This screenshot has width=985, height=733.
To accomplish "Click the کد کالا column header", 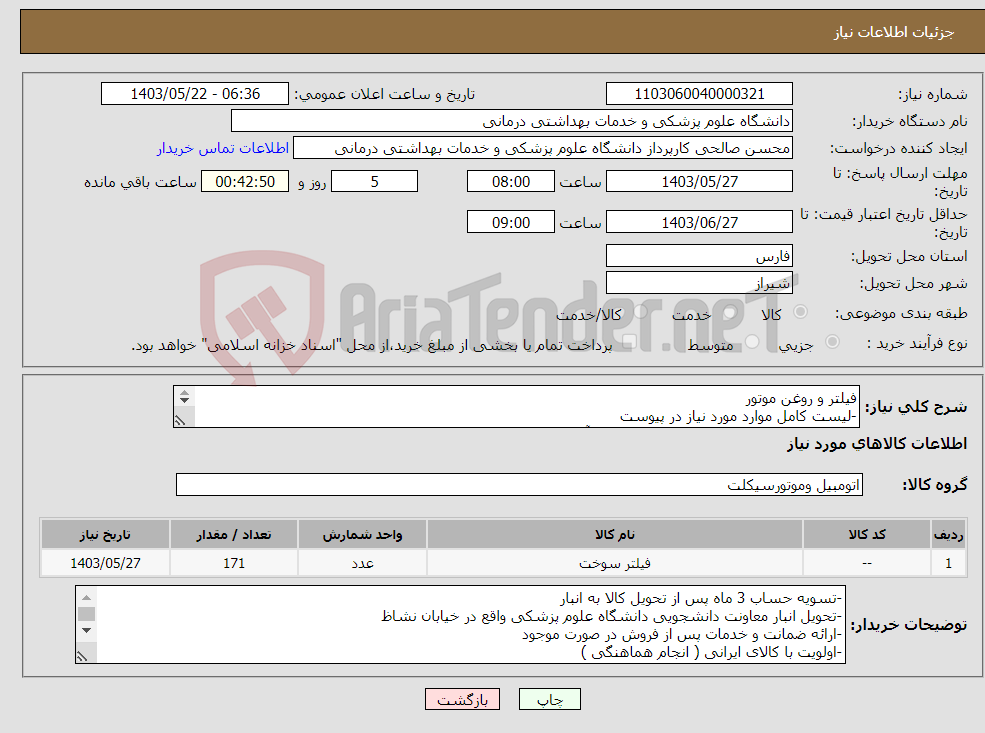I will click(867, 535).
